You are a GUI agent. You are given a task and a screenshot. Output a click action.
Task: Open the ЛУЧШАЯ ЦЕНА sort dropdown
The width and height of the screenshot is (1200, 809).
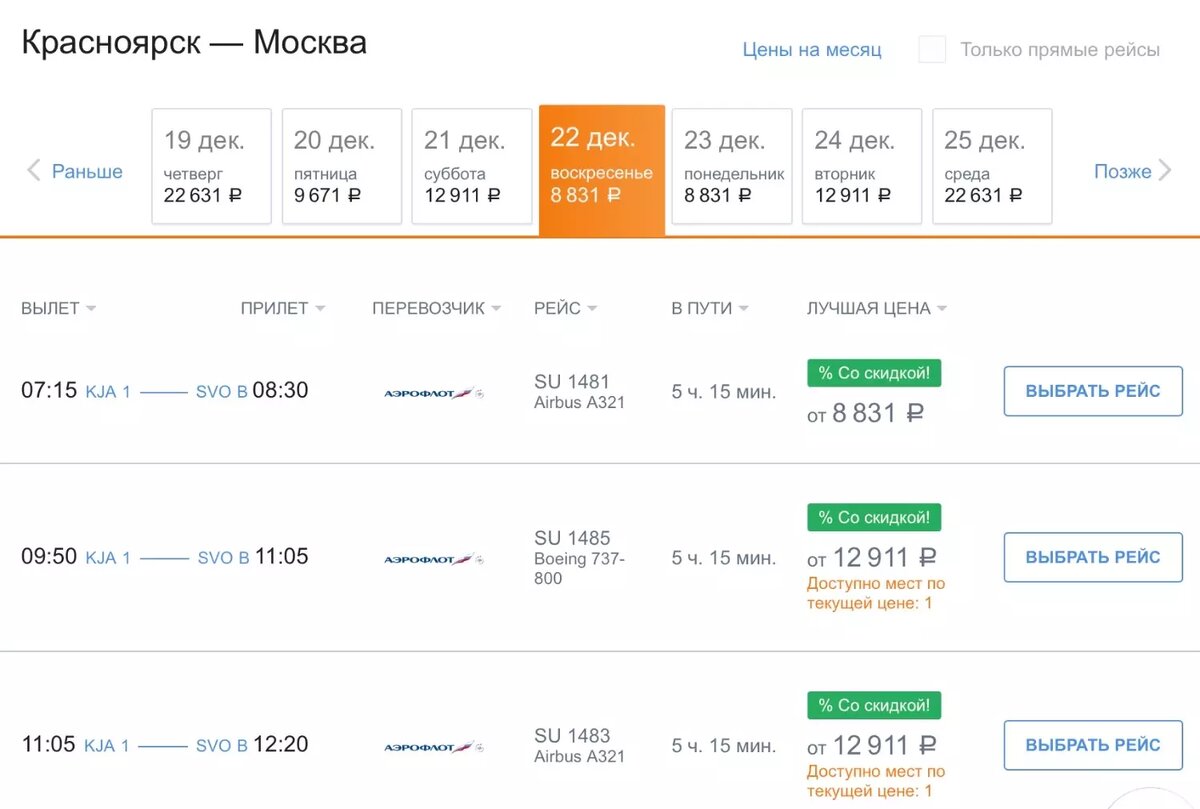pyautogui.click(x=874, y=308)
